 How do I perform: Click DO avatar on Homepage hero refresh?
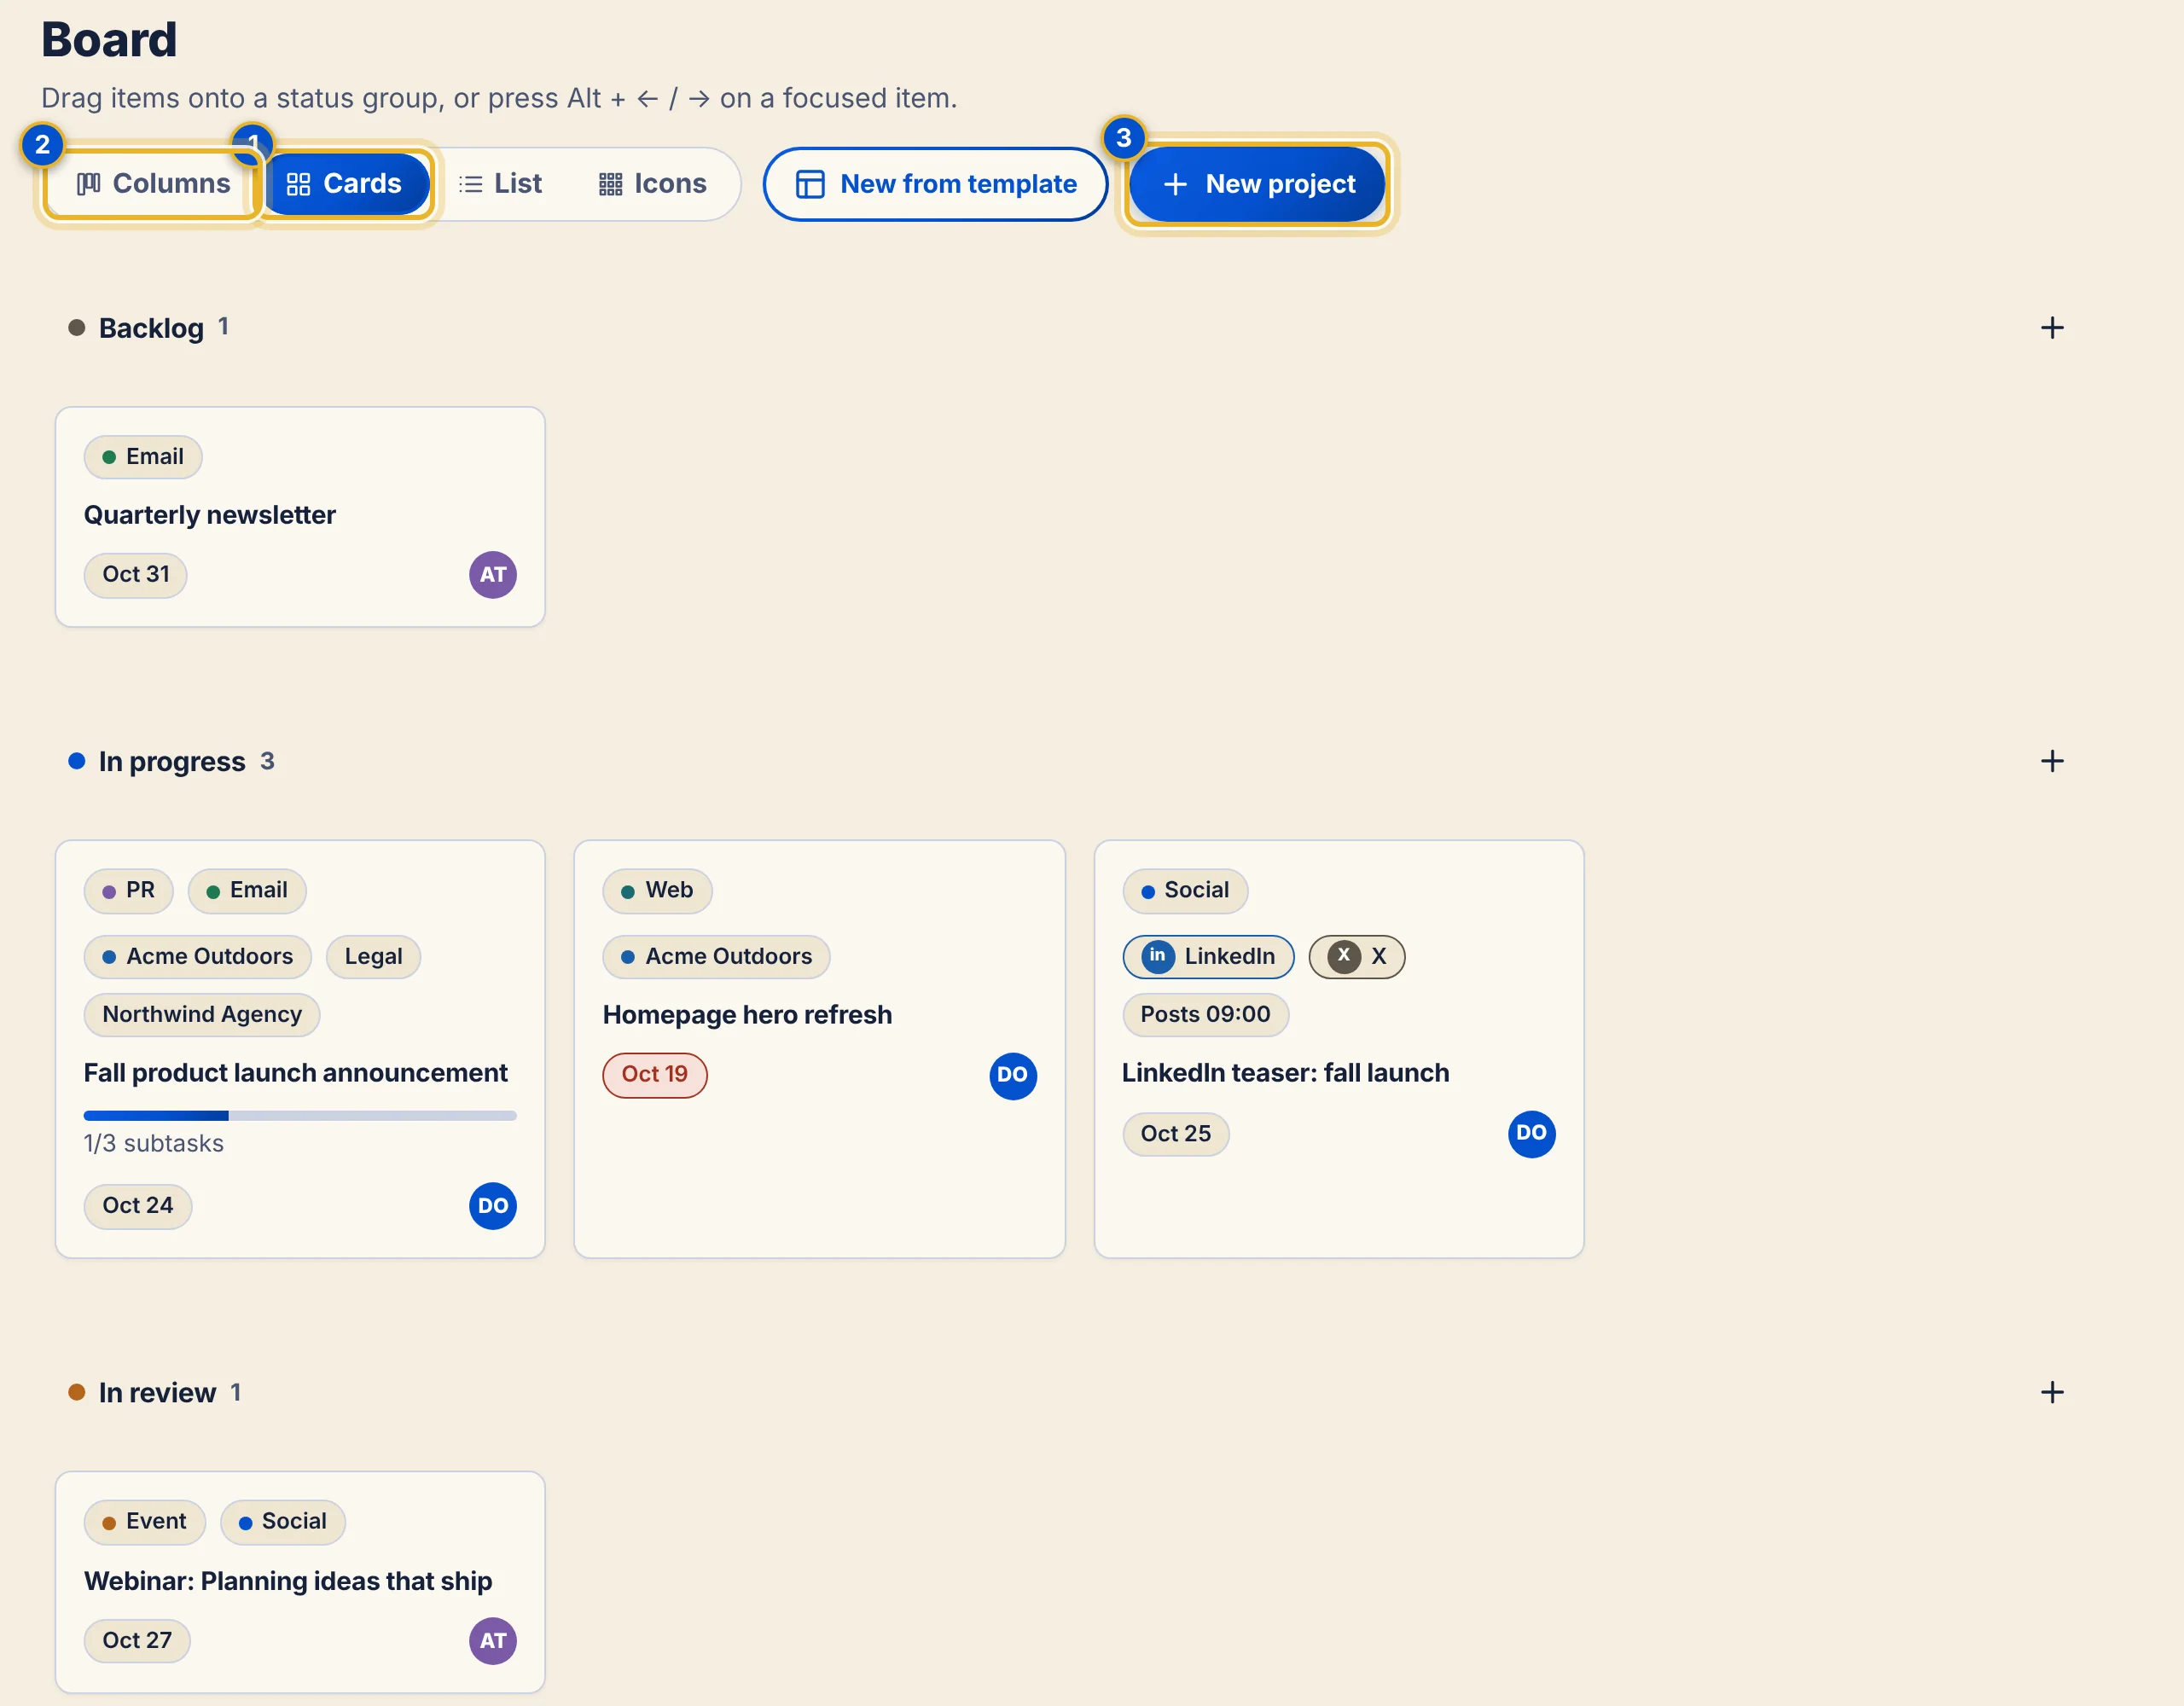[1012, 1075]
